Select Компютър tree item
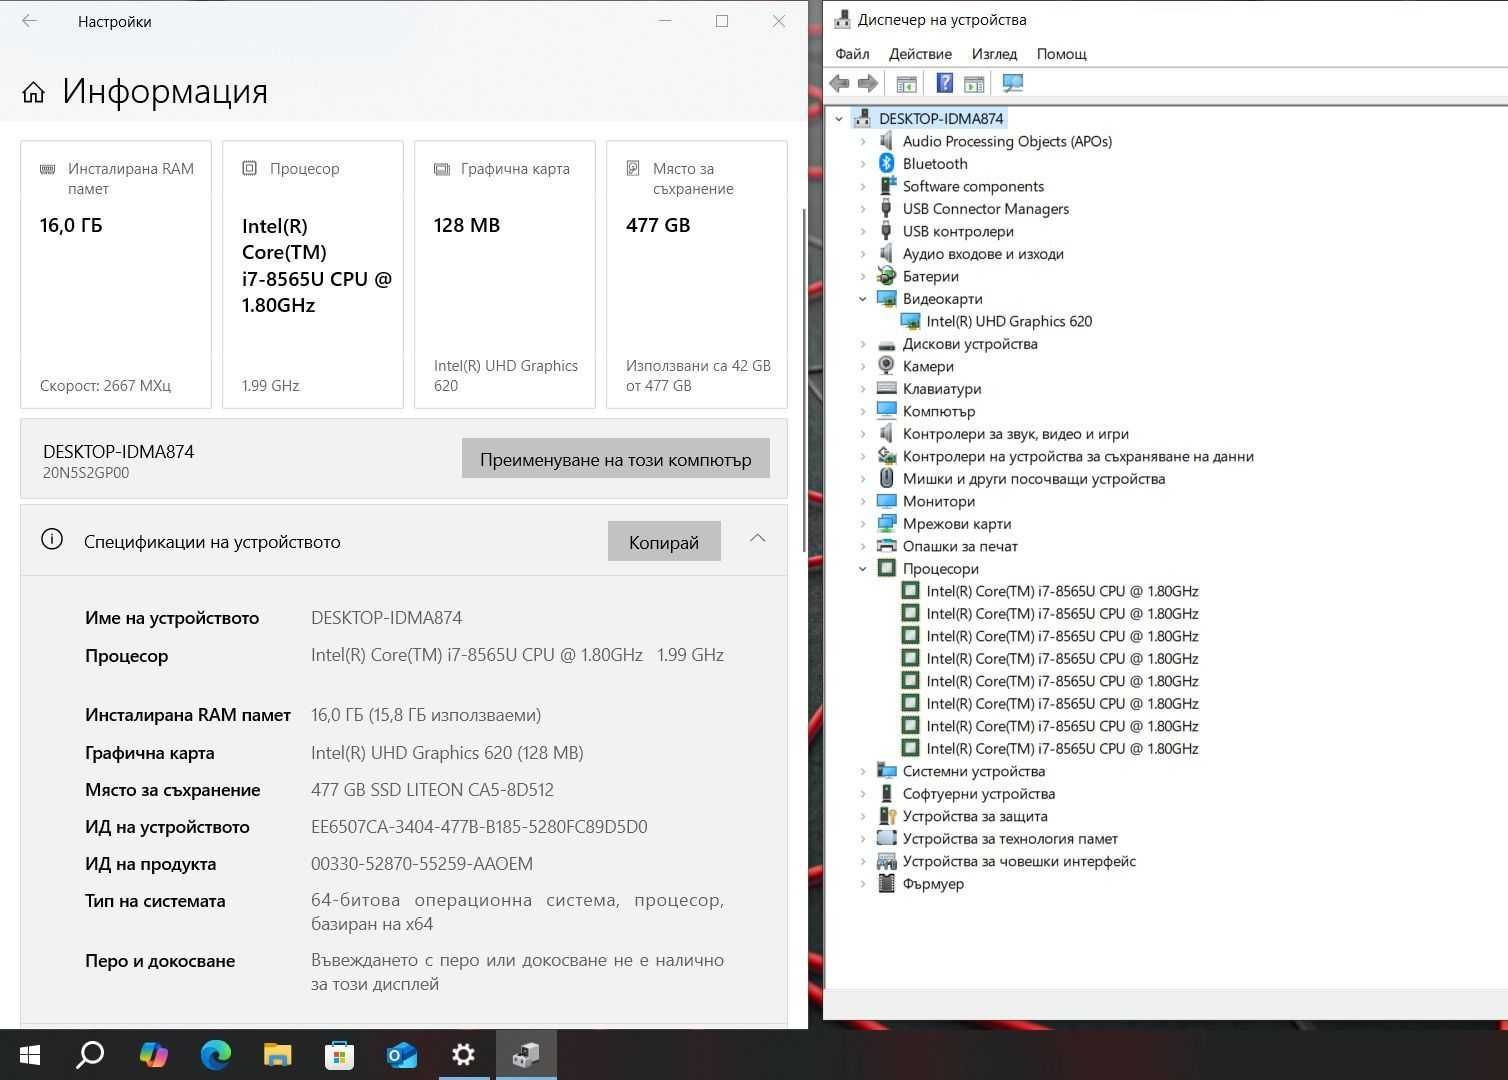The image size is (1508, 1080). 938,411
